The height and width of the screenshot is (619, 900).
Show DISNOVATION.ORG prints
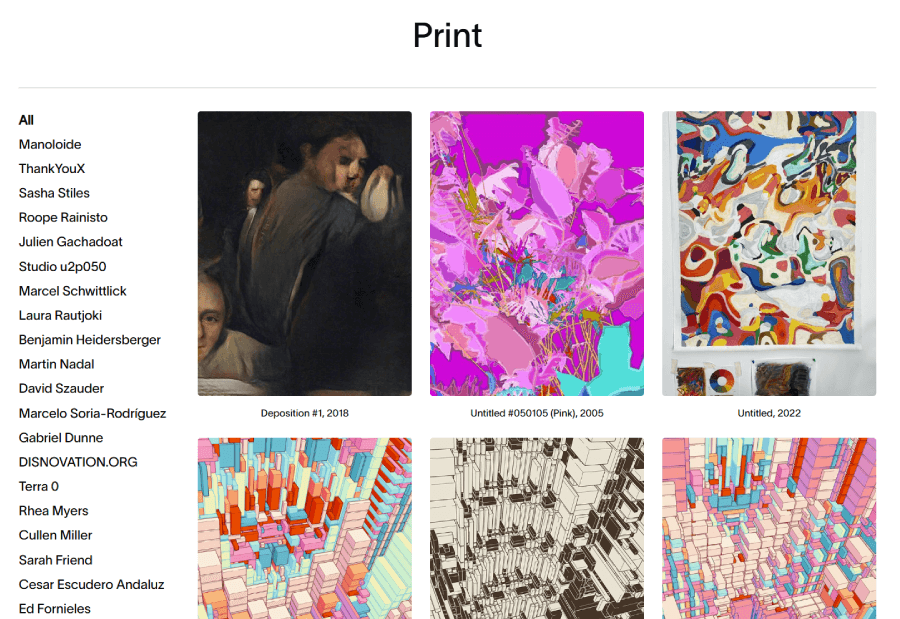coord(78,462)
